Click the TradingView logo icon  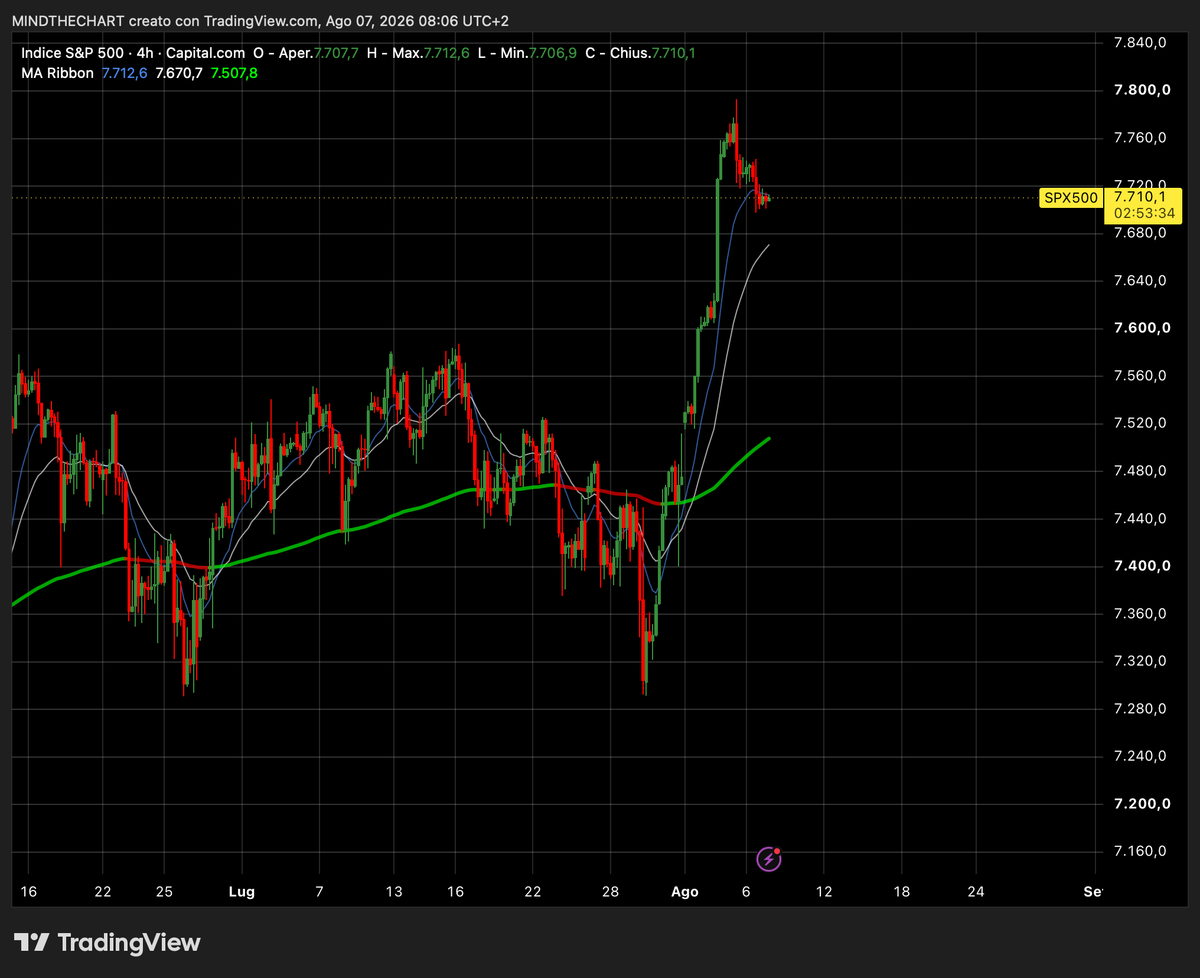click(x=32, y=942)
